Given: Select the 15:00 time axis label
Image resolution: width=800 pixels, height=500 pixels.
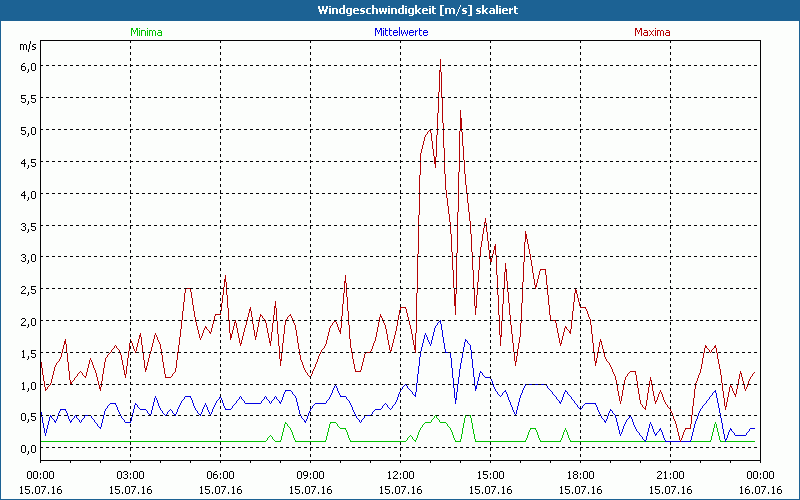Looking at the screenshot, I should pos(491,475).
